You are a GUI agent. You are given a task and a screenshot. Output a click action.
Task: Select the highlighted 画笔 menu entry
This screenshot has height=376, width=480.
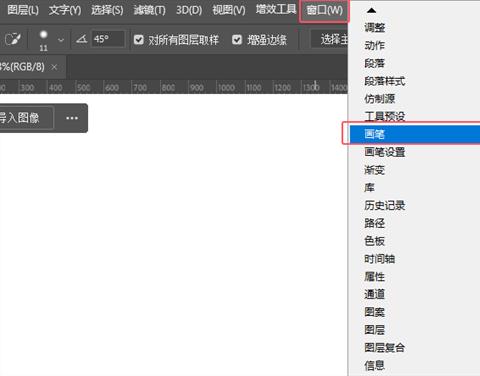click(x=415, y=134)
